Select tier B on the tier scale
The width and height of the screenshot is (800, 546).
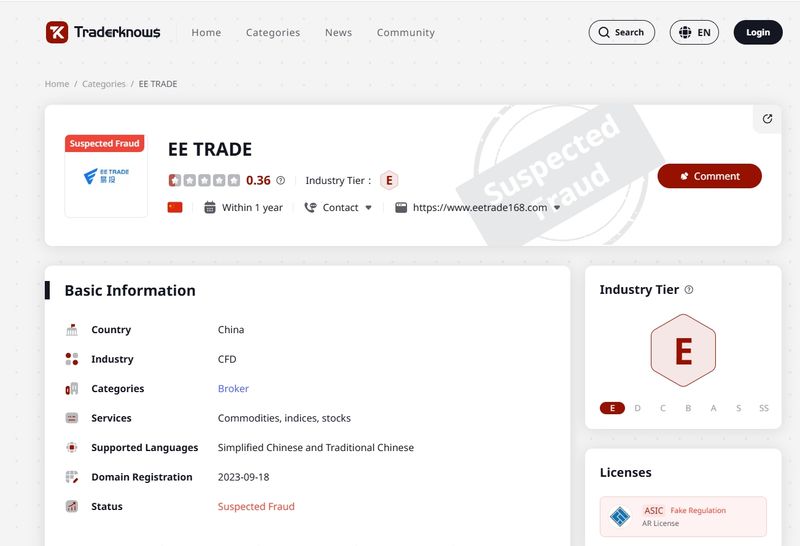688,408
